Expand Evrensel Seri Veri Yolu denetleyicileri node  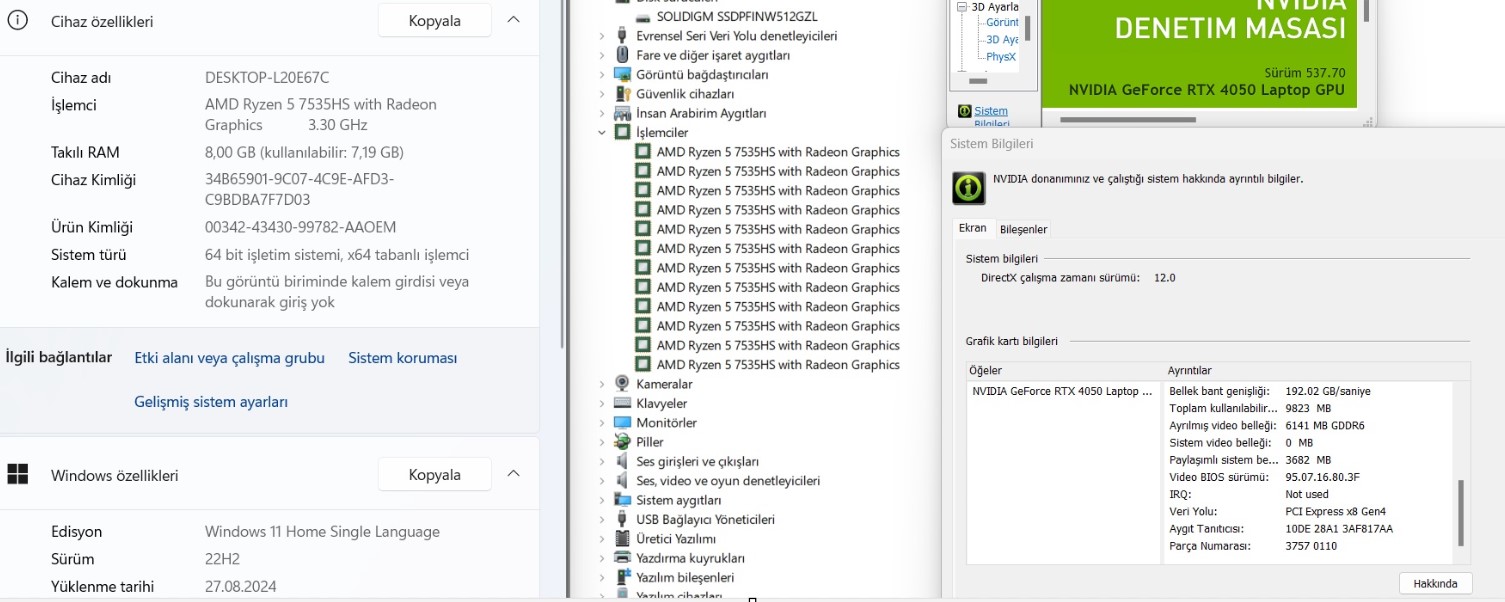pyautogui.click(x=602, y=36)
